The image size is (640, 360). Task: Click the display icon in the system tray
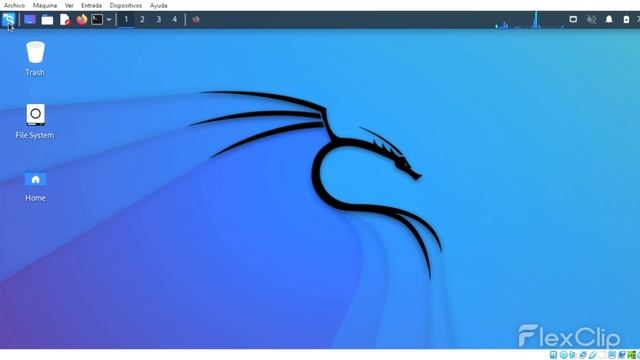(x=573, y=19)
